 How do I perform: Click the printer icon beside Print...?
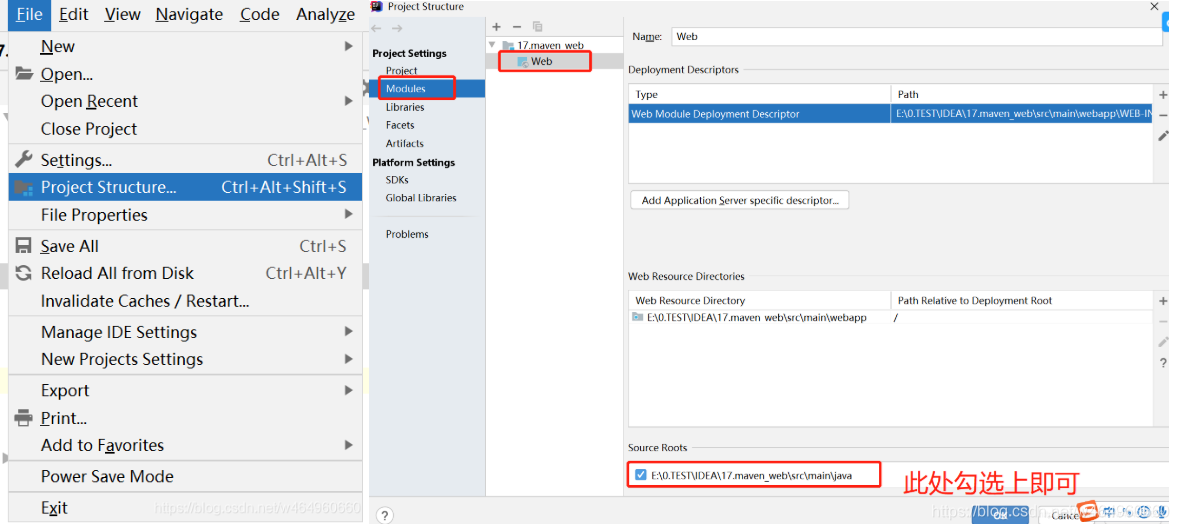(x=24, y=417)
